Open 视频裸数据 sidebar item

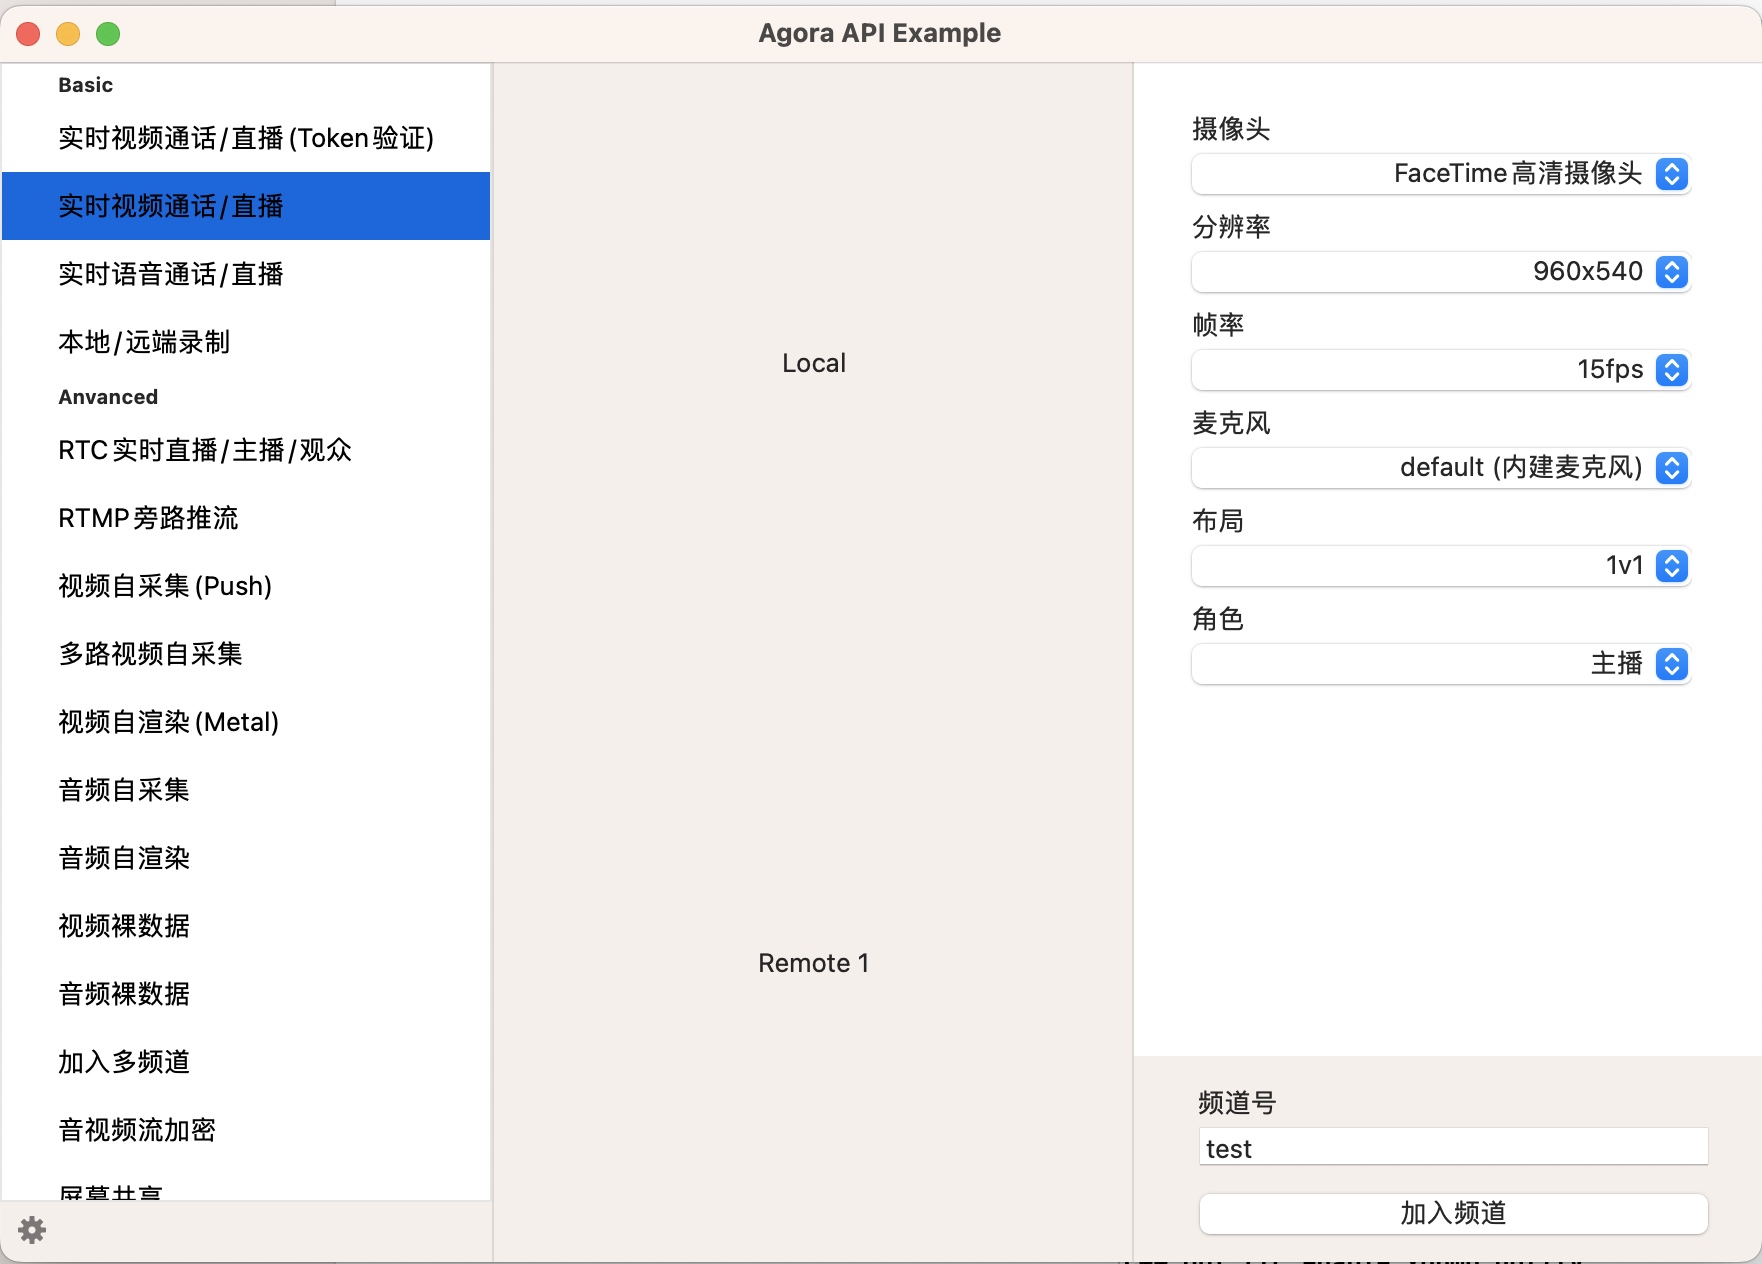(x=246, y=926)
